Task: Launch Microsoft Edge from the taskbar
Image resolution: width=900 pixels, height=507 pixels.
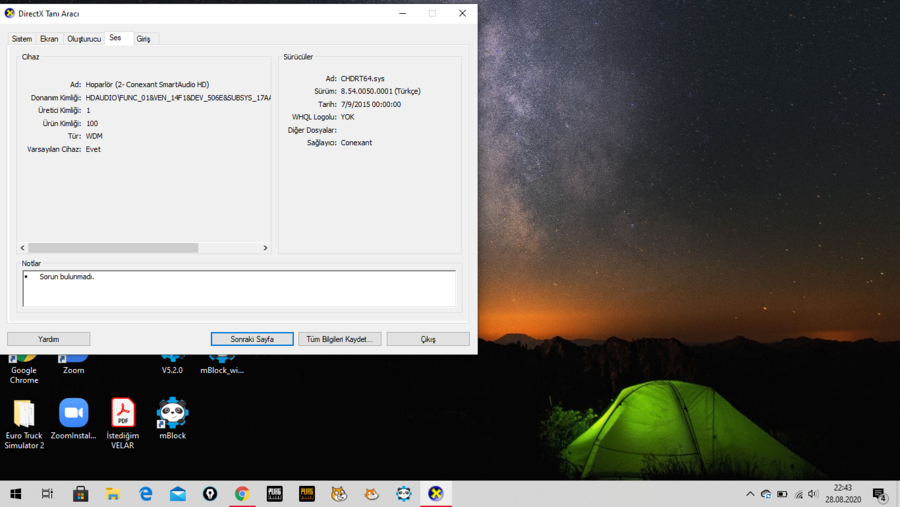Action: [145, 494]
